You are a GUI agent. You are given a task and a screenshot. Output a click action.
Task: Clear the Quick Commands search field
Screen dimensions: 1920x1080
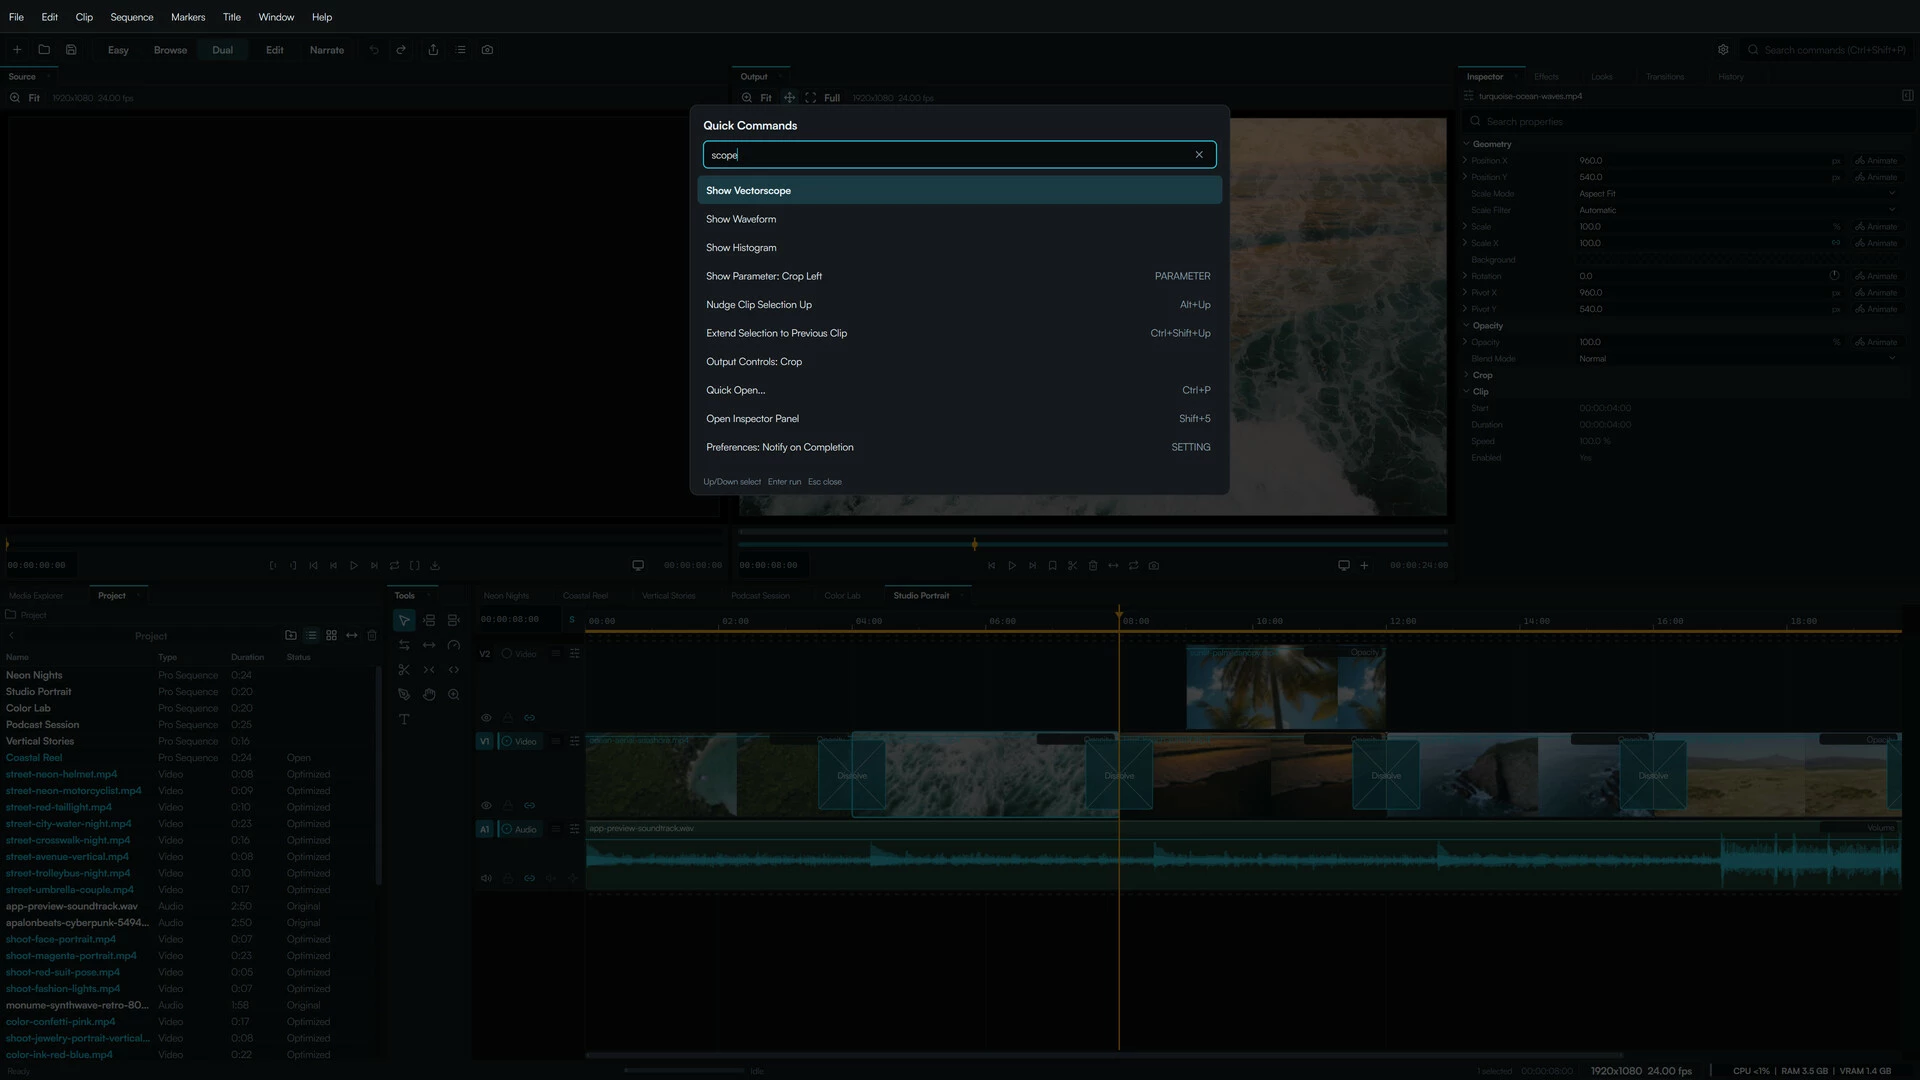[x=1199, y=155]
